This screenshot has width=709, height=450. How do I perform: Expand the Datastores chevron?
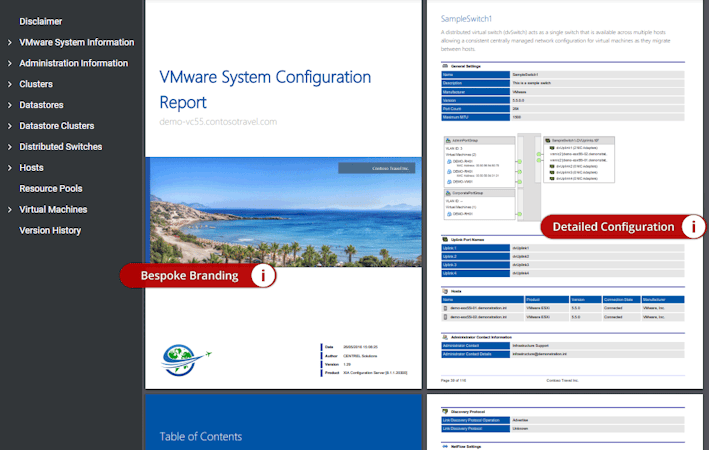tap(9, 105)
